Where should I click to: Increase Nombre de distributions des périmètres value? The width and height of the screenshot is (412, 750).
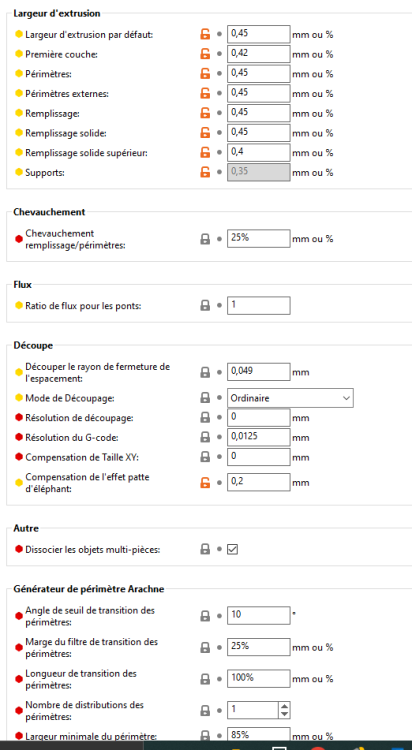click(x=284, y=706)
